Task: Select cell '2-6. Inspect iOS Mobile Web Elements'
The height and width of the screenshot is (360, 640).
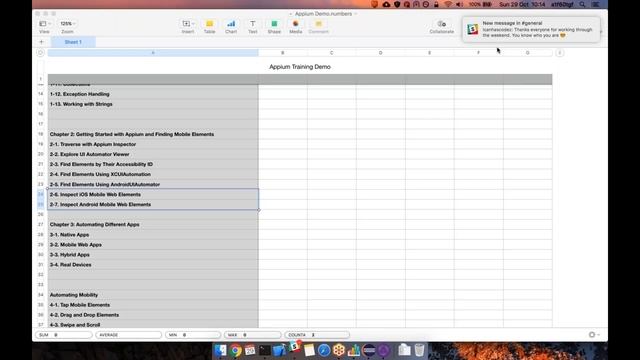Action: (x=153, y=194)
